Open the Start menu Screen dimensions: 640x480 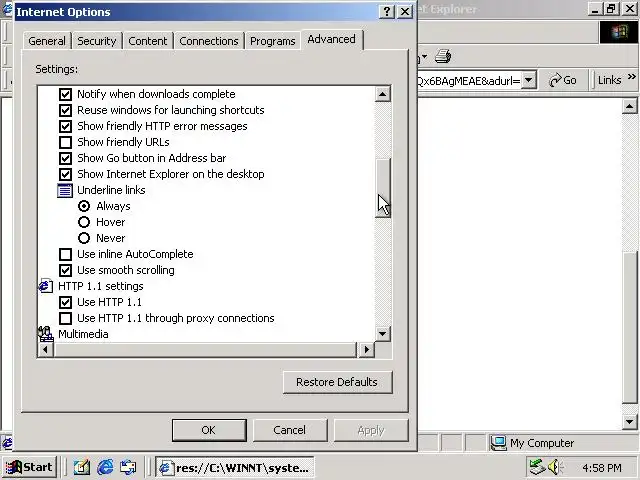29,467
